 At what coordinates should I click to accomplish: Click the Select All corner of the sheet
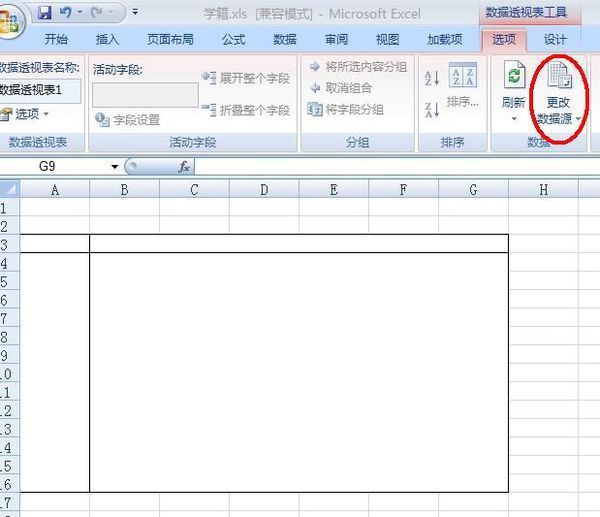10,189
